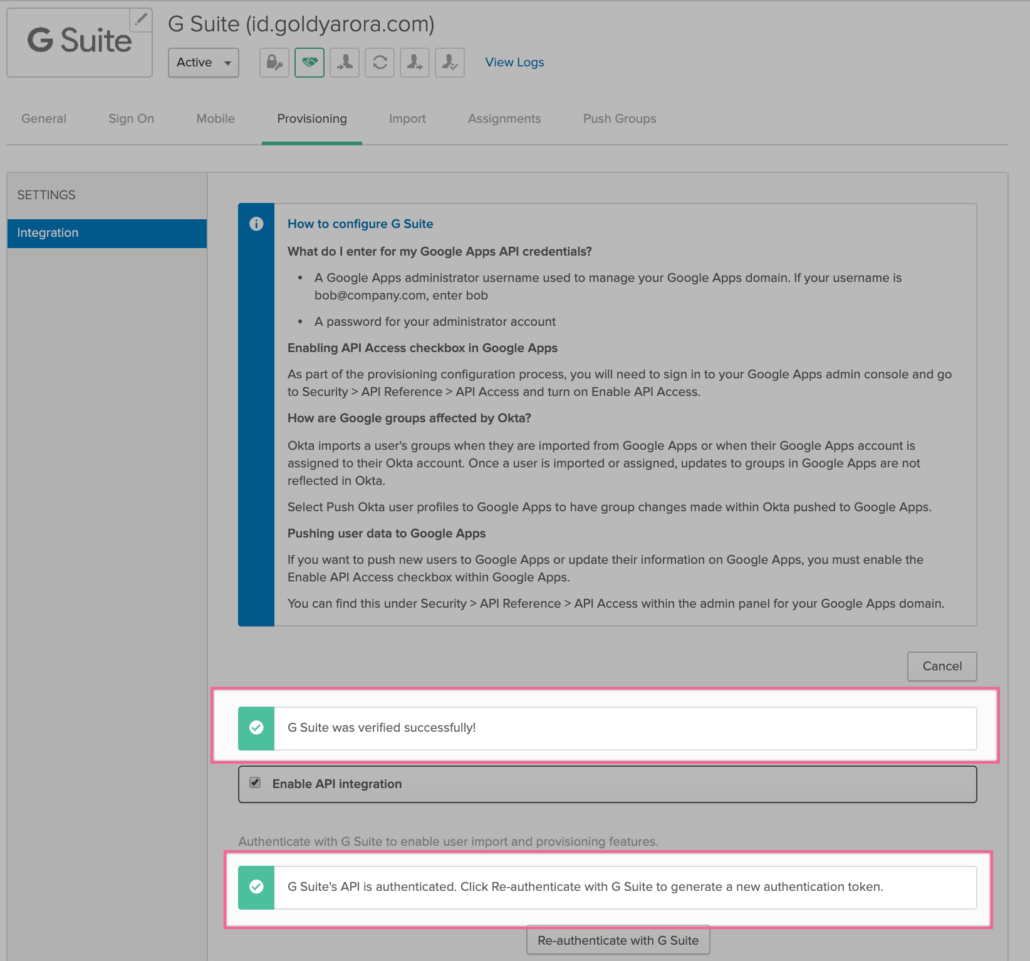Image resolution: width=1030 pixels, height=961 pixels.
Task: Select Integration in the settings sidebar
Action: pyautogui.click(x=107, y=233)
